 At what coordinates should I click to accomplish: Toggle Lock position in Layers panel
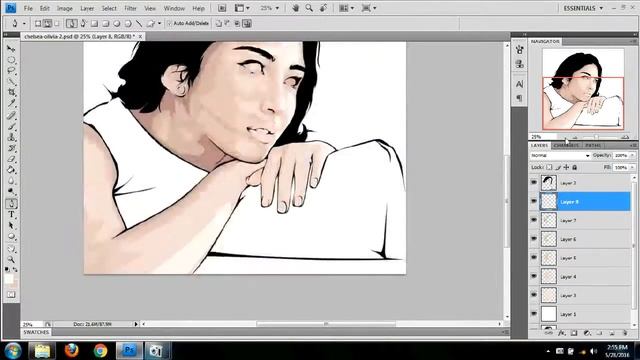pos(566,167)
